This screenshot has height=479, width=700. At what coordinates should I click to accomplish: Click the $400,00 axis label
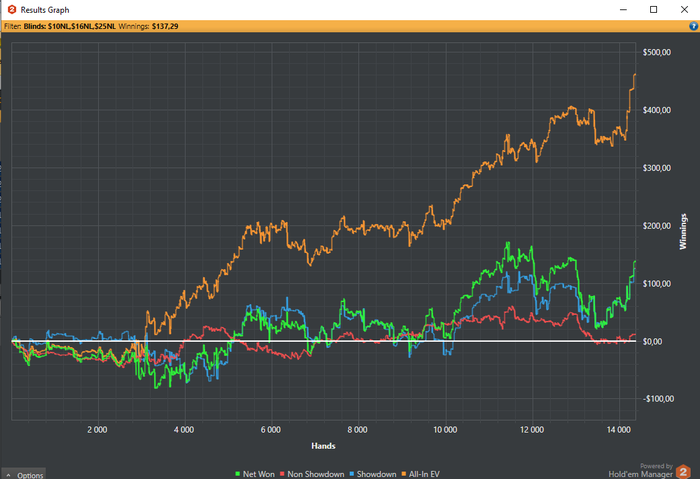(x=656, y=110)
